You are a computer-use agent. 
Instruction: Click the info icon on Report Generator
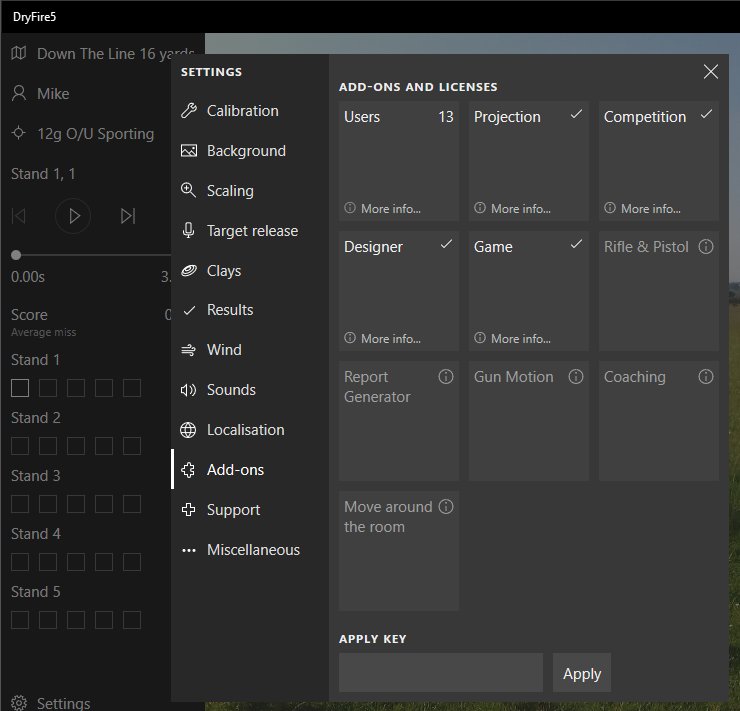(x=446, y=376)
